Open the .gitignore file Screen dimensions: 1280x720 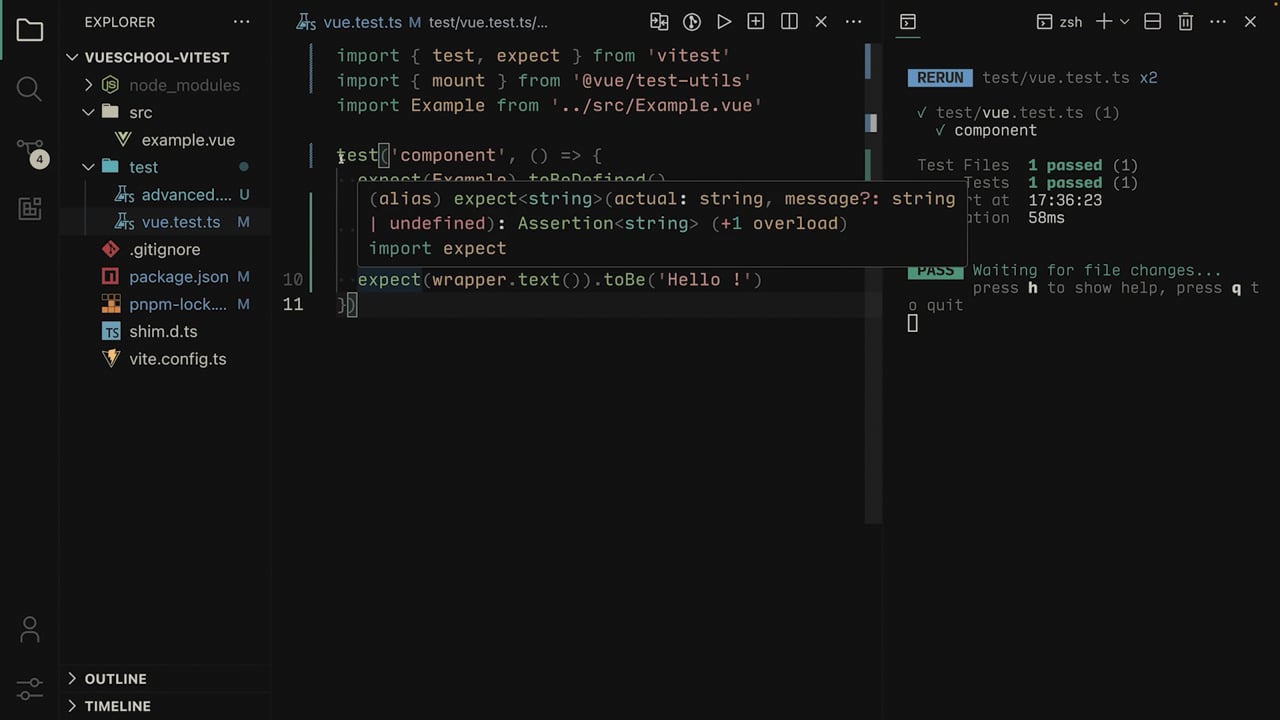click(164, 249)
